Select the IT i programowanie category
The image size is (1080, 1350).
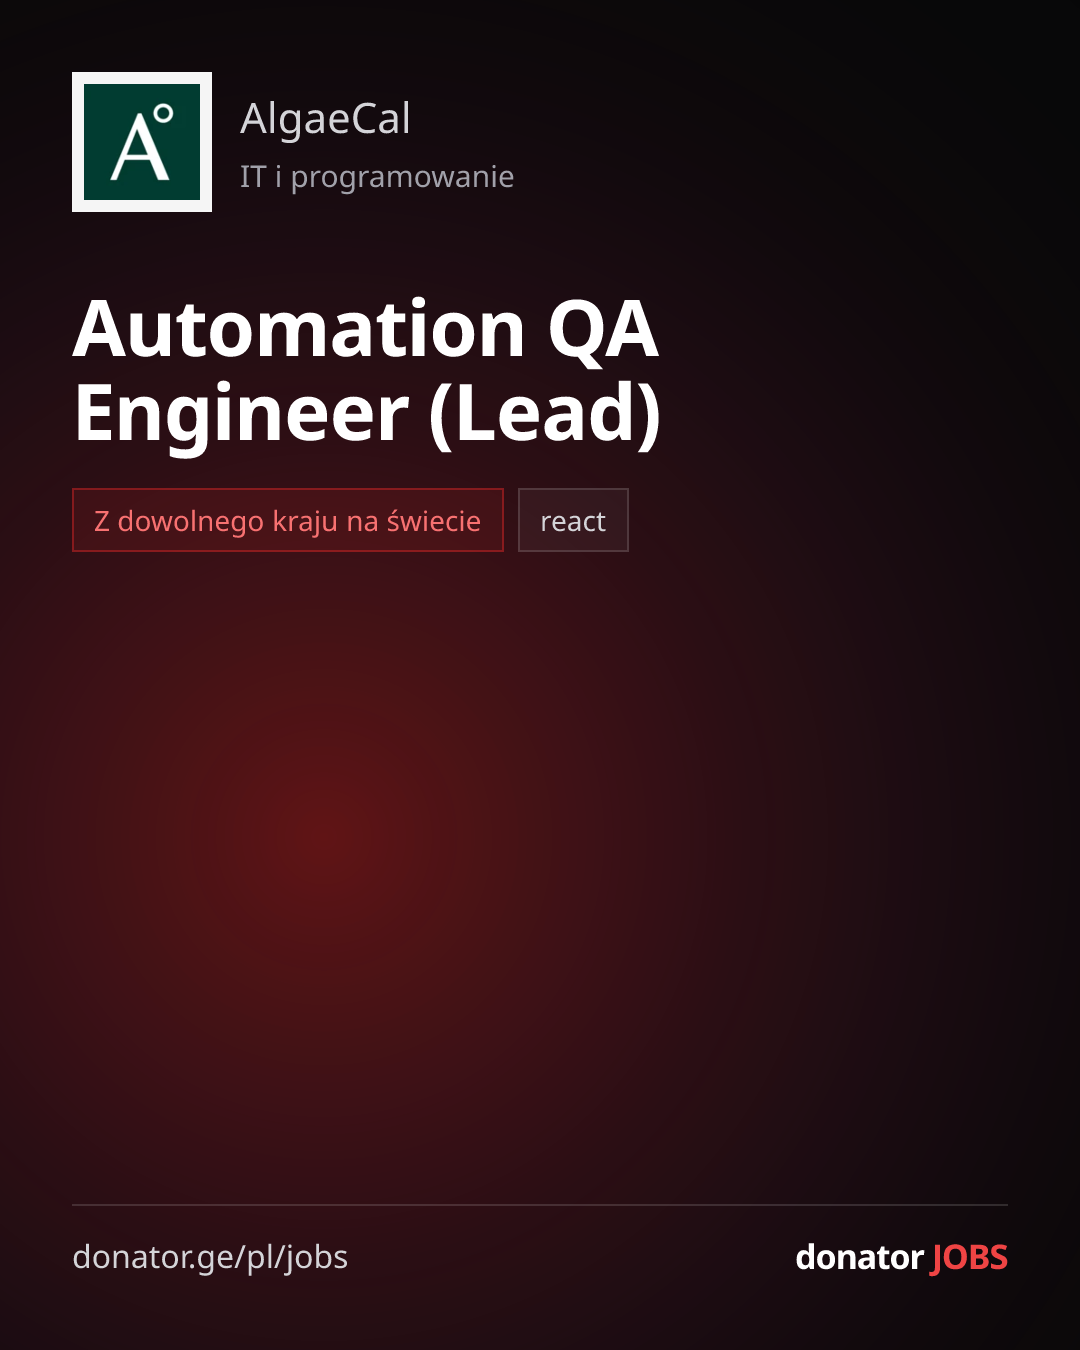(377, 177)
